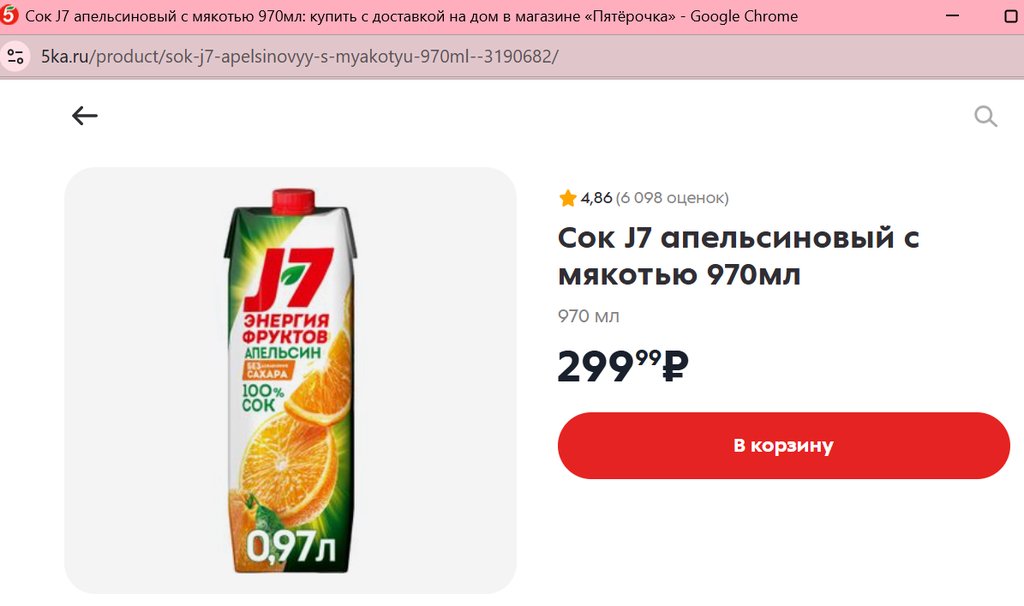Click the 4,86 rating value
1024x606 pixels.
(596, 198)
